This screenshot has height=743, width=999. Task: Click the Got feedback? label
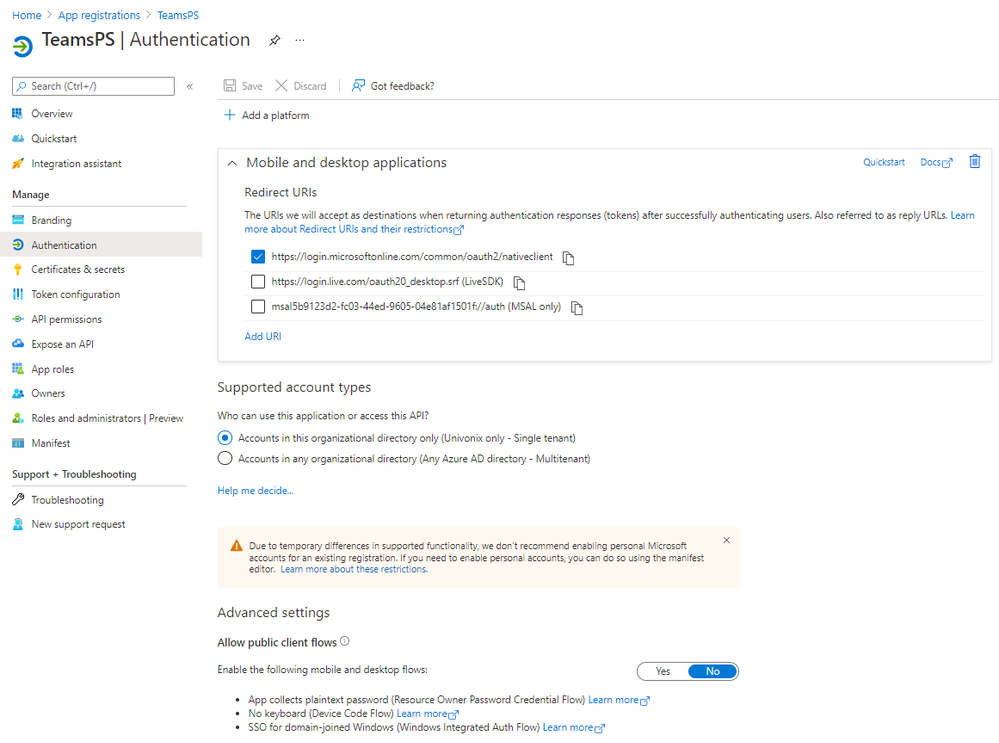[x=402, y=86]
